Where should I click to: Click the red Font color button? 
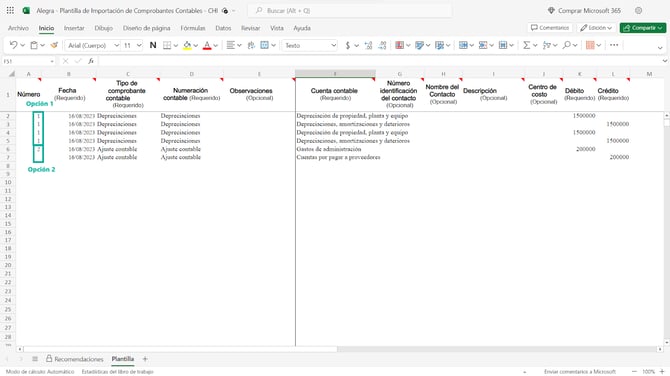point(207,45)
